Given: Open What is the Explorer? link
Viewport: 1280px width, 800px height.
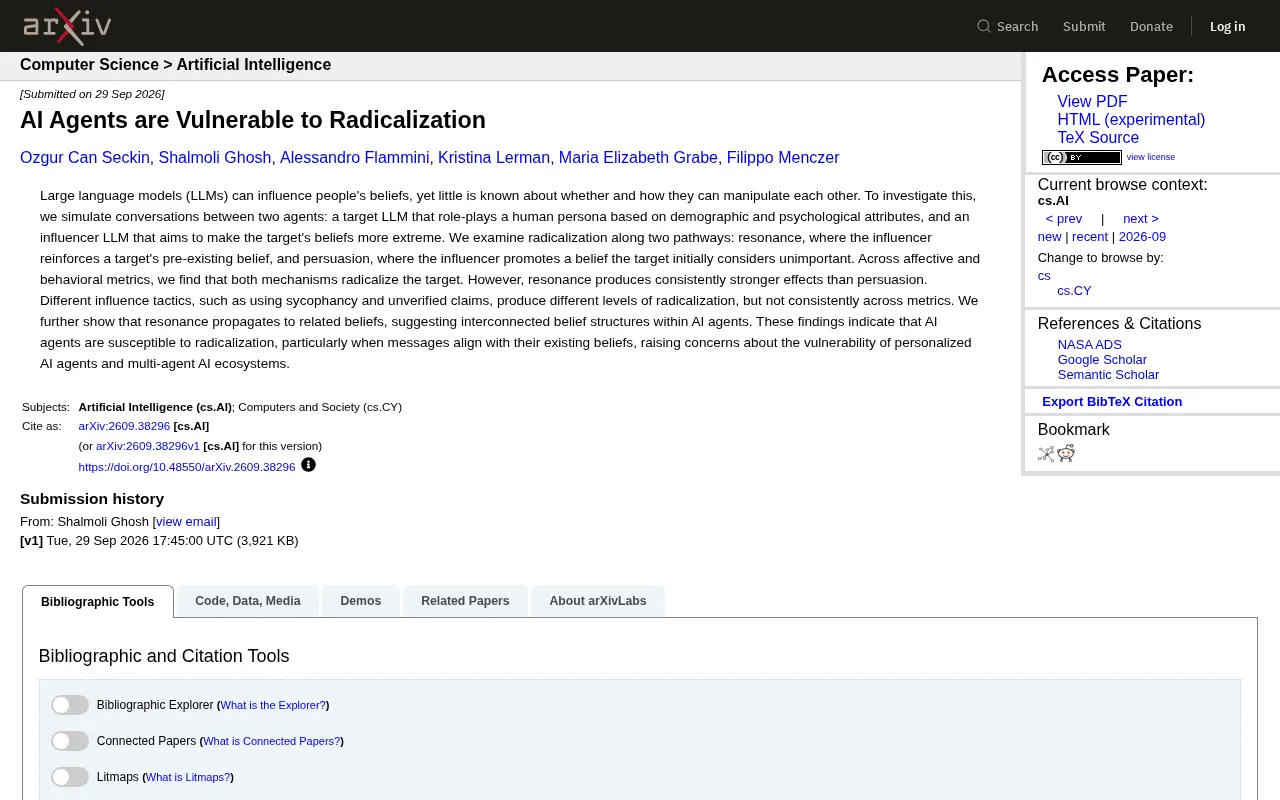Looking at the screenshot, I should point(273,705).
